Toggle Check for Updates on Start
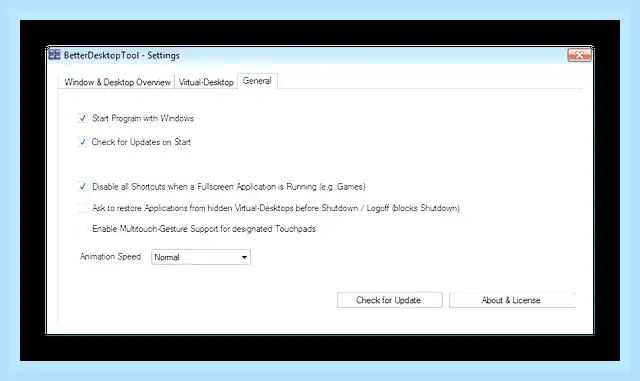Screen dimensions: 640x381 click(x=83, y=142)
